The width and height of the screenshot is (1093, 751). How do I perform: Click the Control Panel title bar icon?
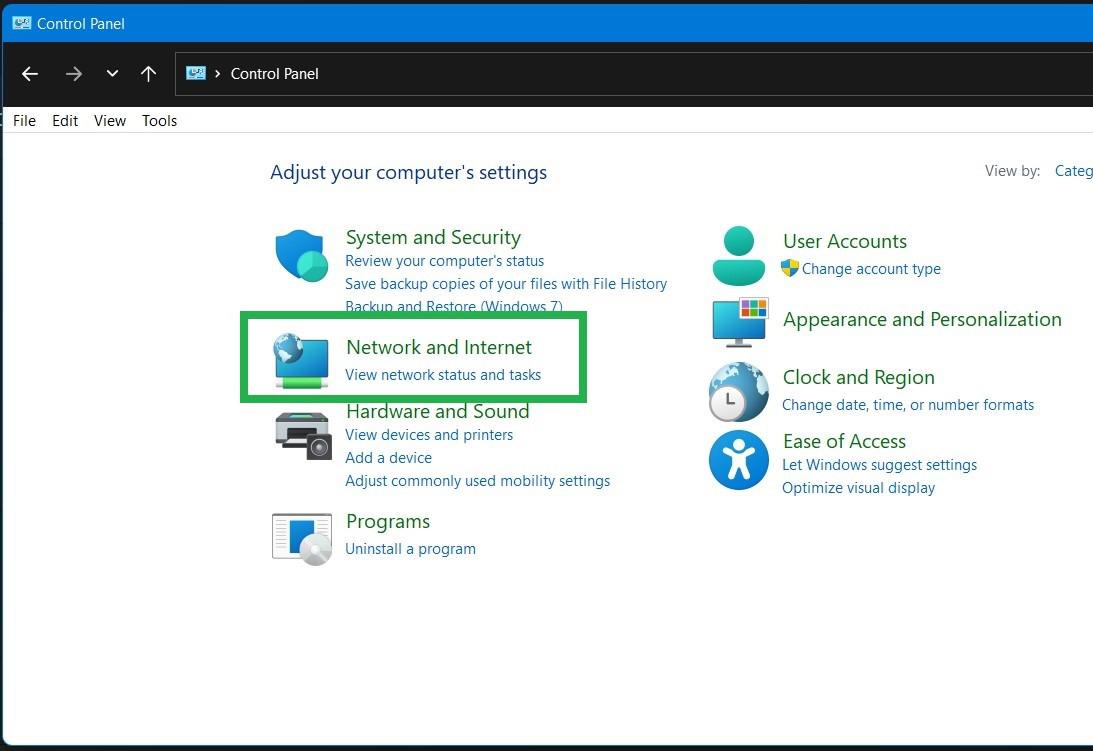(22, 23)
